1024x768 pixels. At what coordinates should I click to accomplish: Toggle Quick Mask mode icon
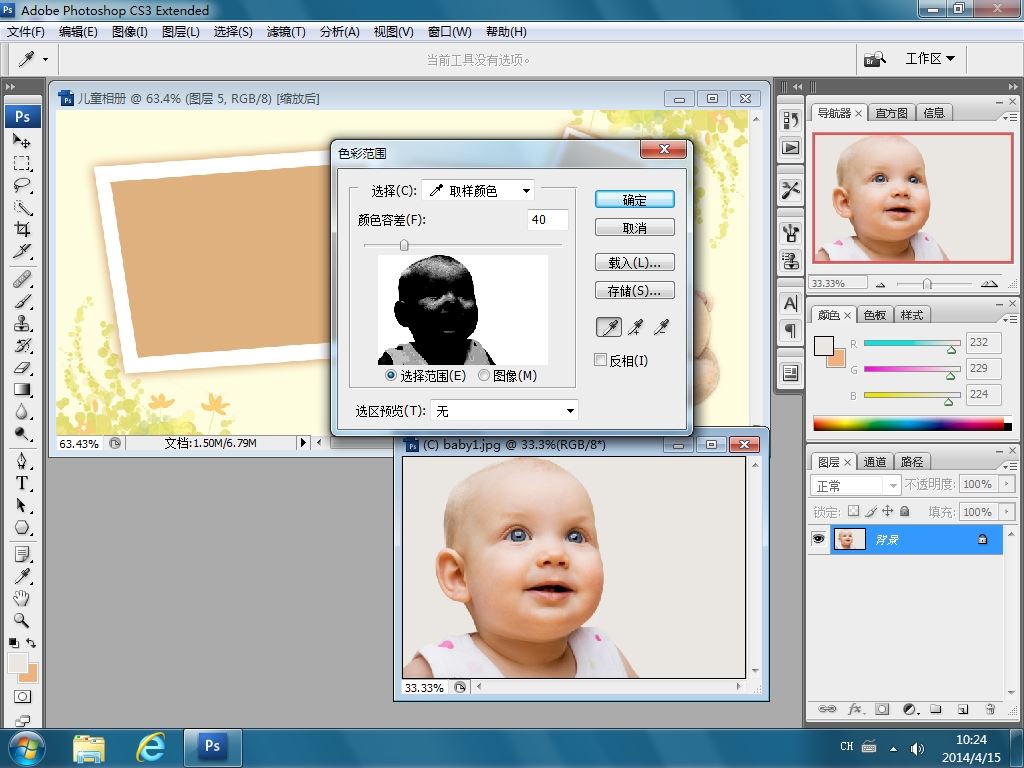[22, 697]
